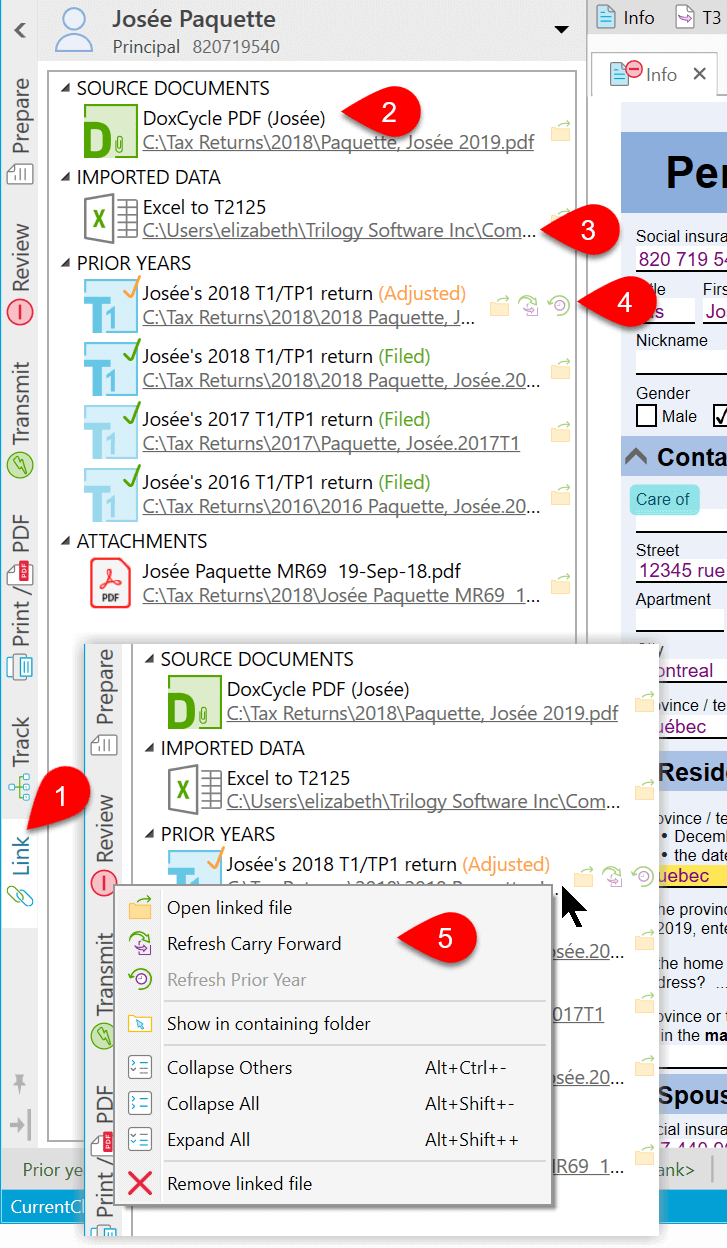Open the Paquette, Josée.2017T1 path link in top panel
Image resolution: width=727 pixels, height=1248 pixels.
331,443
